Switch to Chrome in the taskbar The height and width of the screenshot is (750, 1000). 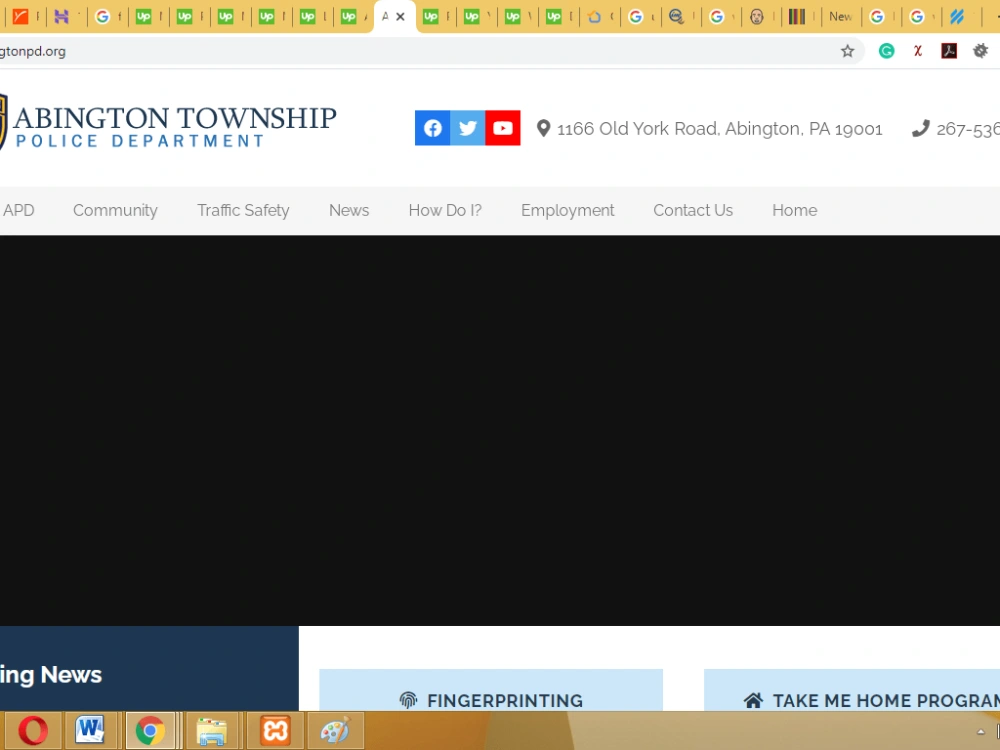[x=150, y=730]
